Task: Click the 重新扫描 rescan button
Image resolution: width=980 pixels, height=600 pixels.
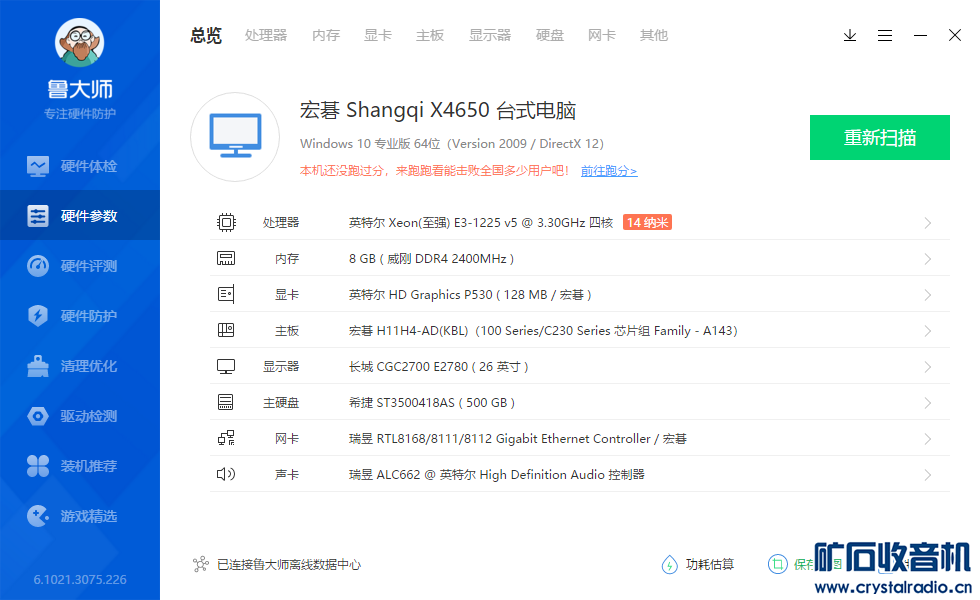Action: click(879, 138)
